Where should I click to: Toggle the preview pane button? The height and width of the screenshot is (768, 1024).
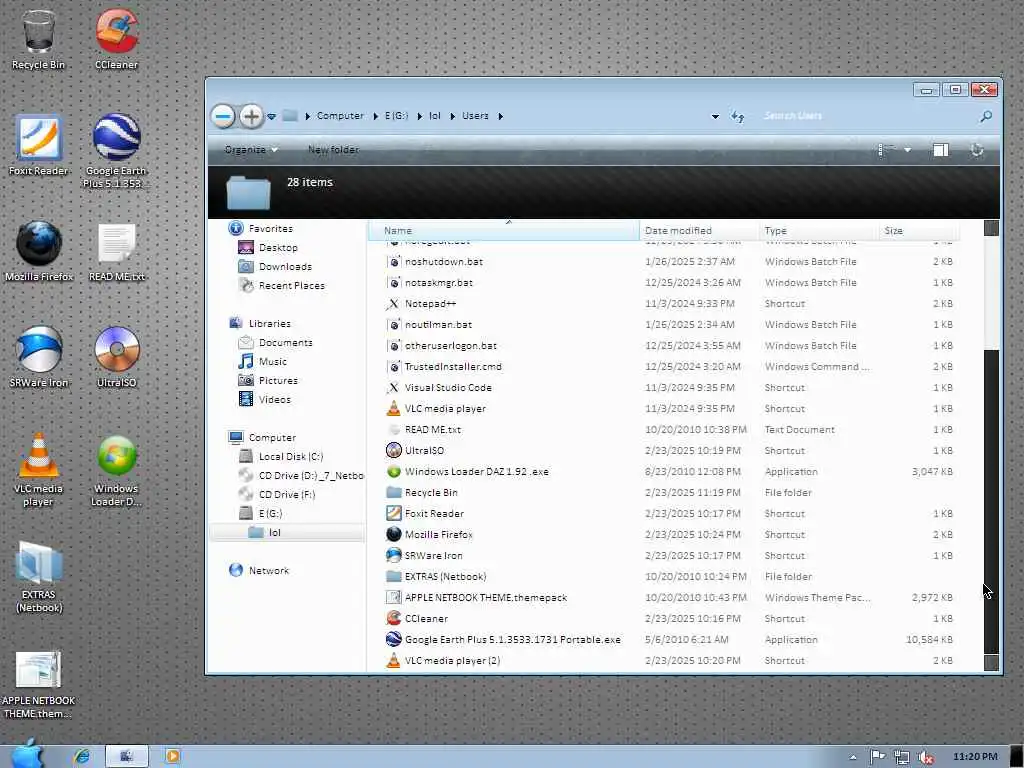[x=940, y=150]
